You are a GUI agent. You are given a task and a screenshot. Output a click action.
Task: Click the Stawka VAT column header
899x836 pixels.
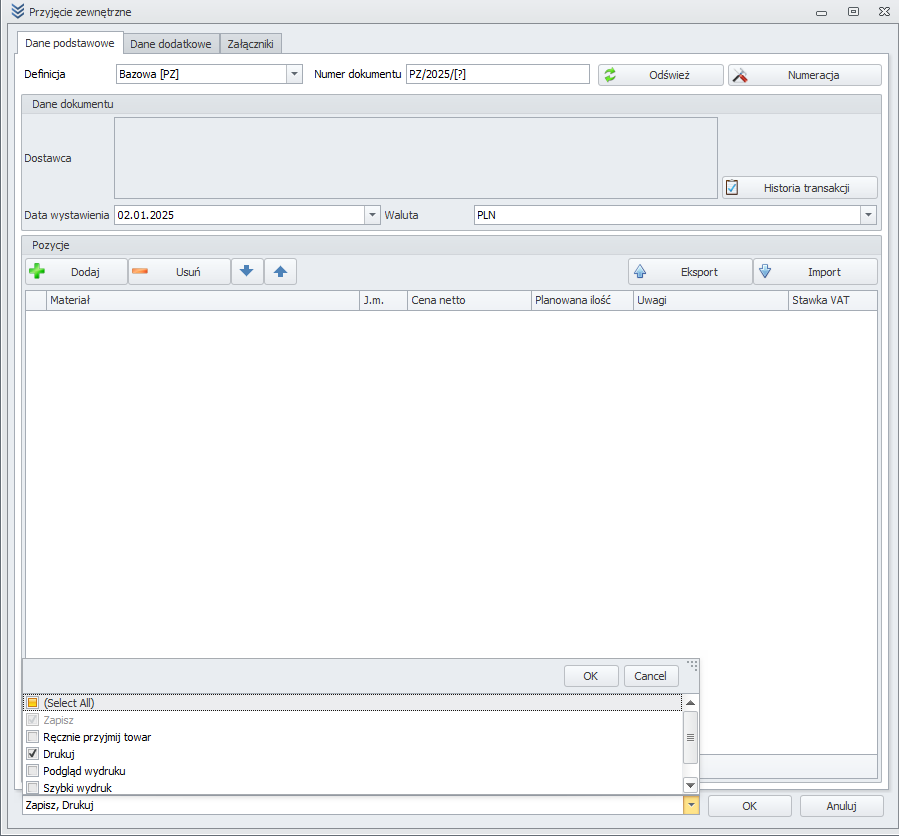pyautogui.click(x=833, y=300)
